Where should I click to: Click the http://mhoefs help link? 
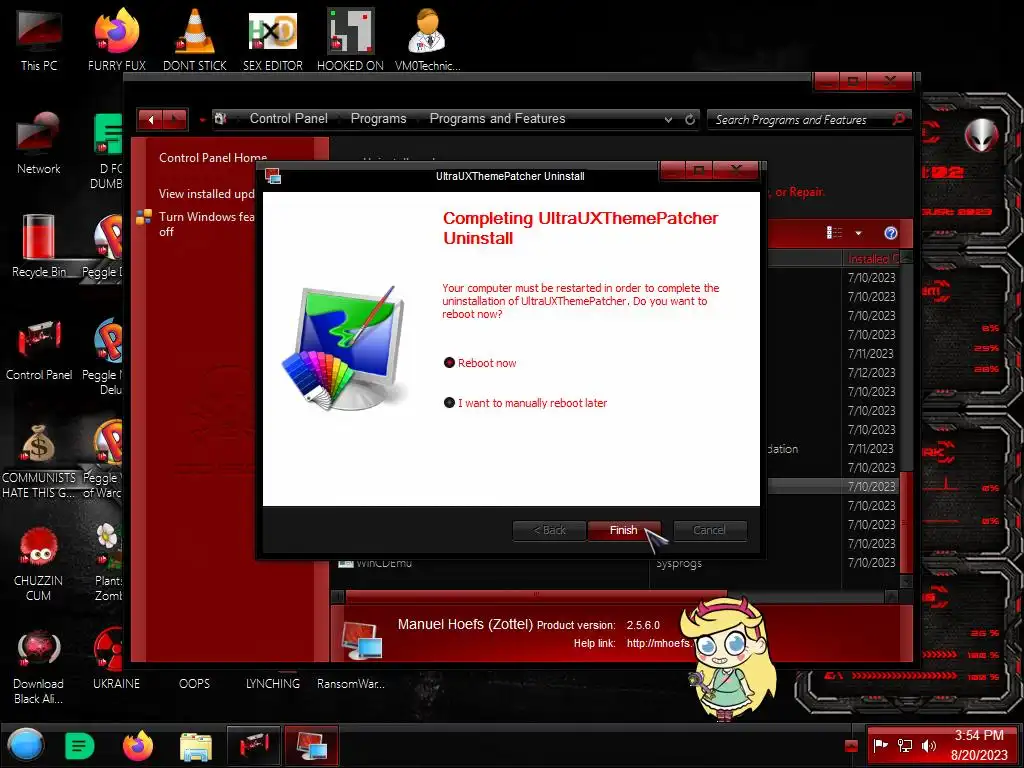tap(658, 643)
